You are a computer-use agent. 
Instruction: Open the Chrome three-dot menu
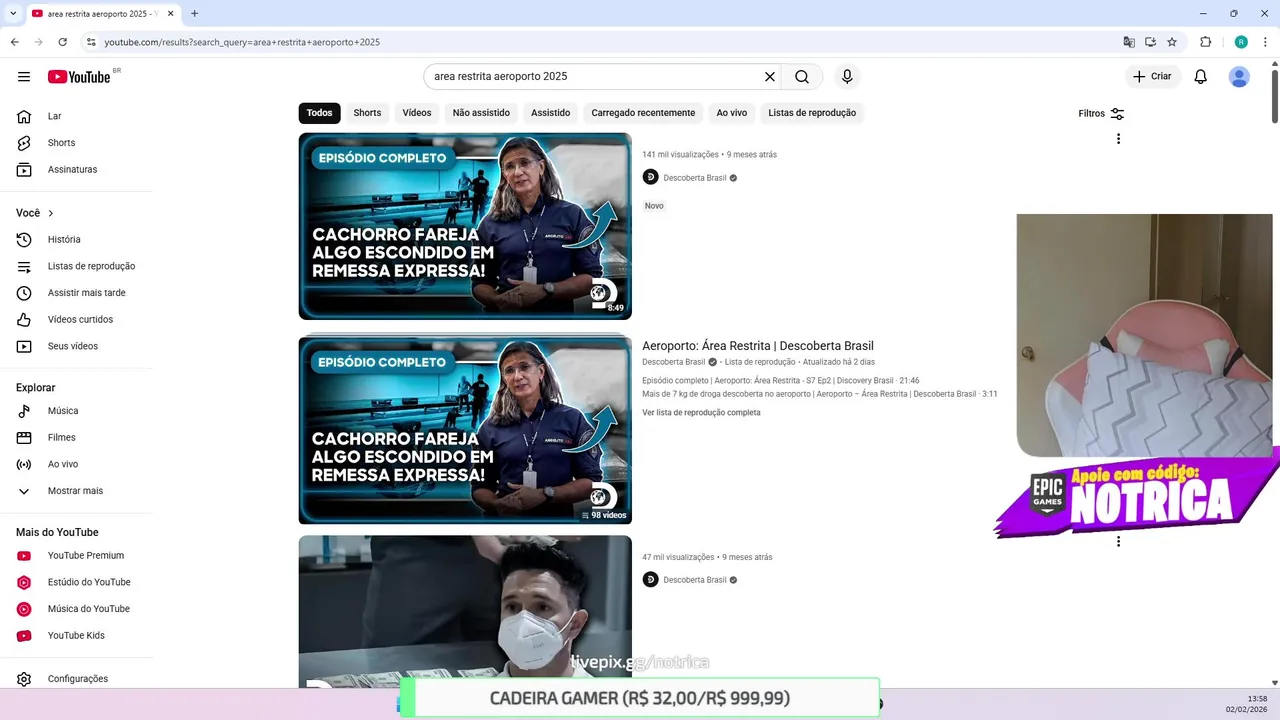click(x=1265, y=42)
